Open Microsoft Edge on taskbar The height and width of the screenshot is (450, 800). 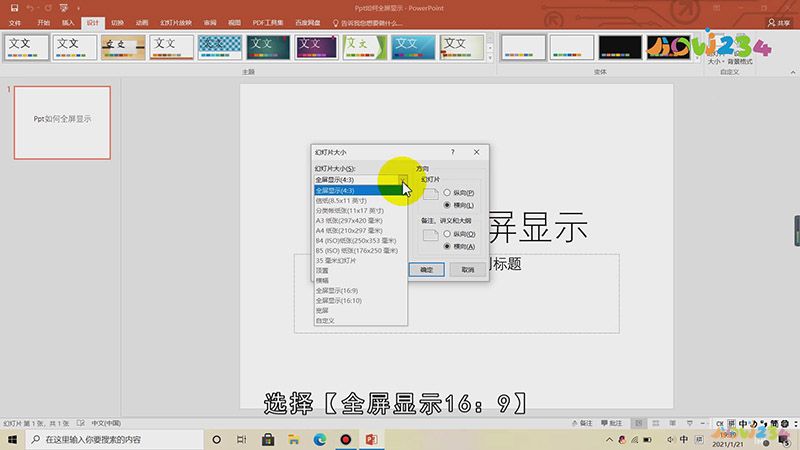coord(320,439)
